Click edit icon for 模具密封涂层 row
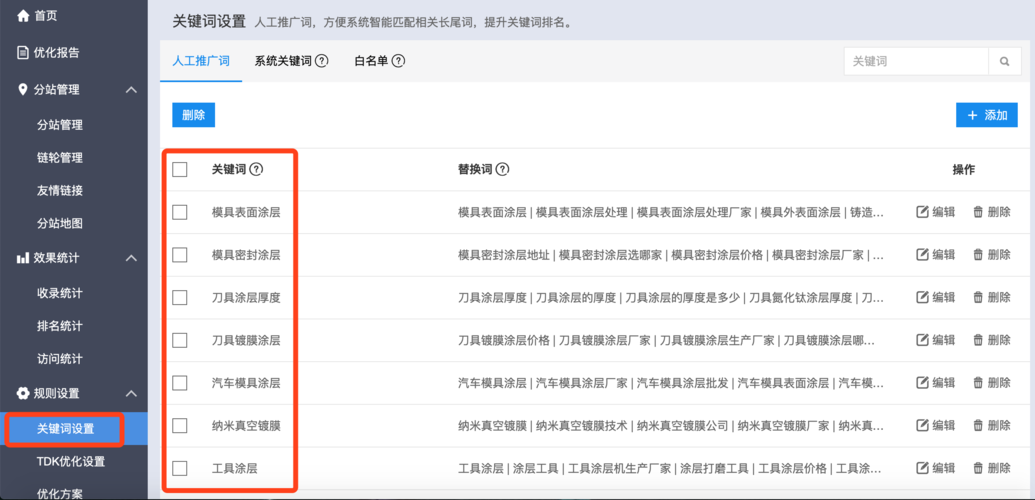The width and height of the screenshot is (1035, 500). tap(923, 254)
